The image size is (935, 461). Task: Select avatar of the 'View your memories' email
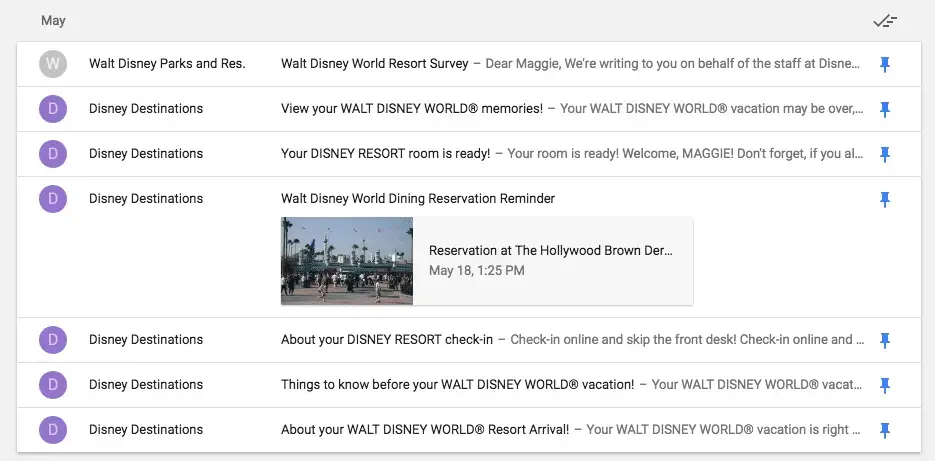point(53,109)
